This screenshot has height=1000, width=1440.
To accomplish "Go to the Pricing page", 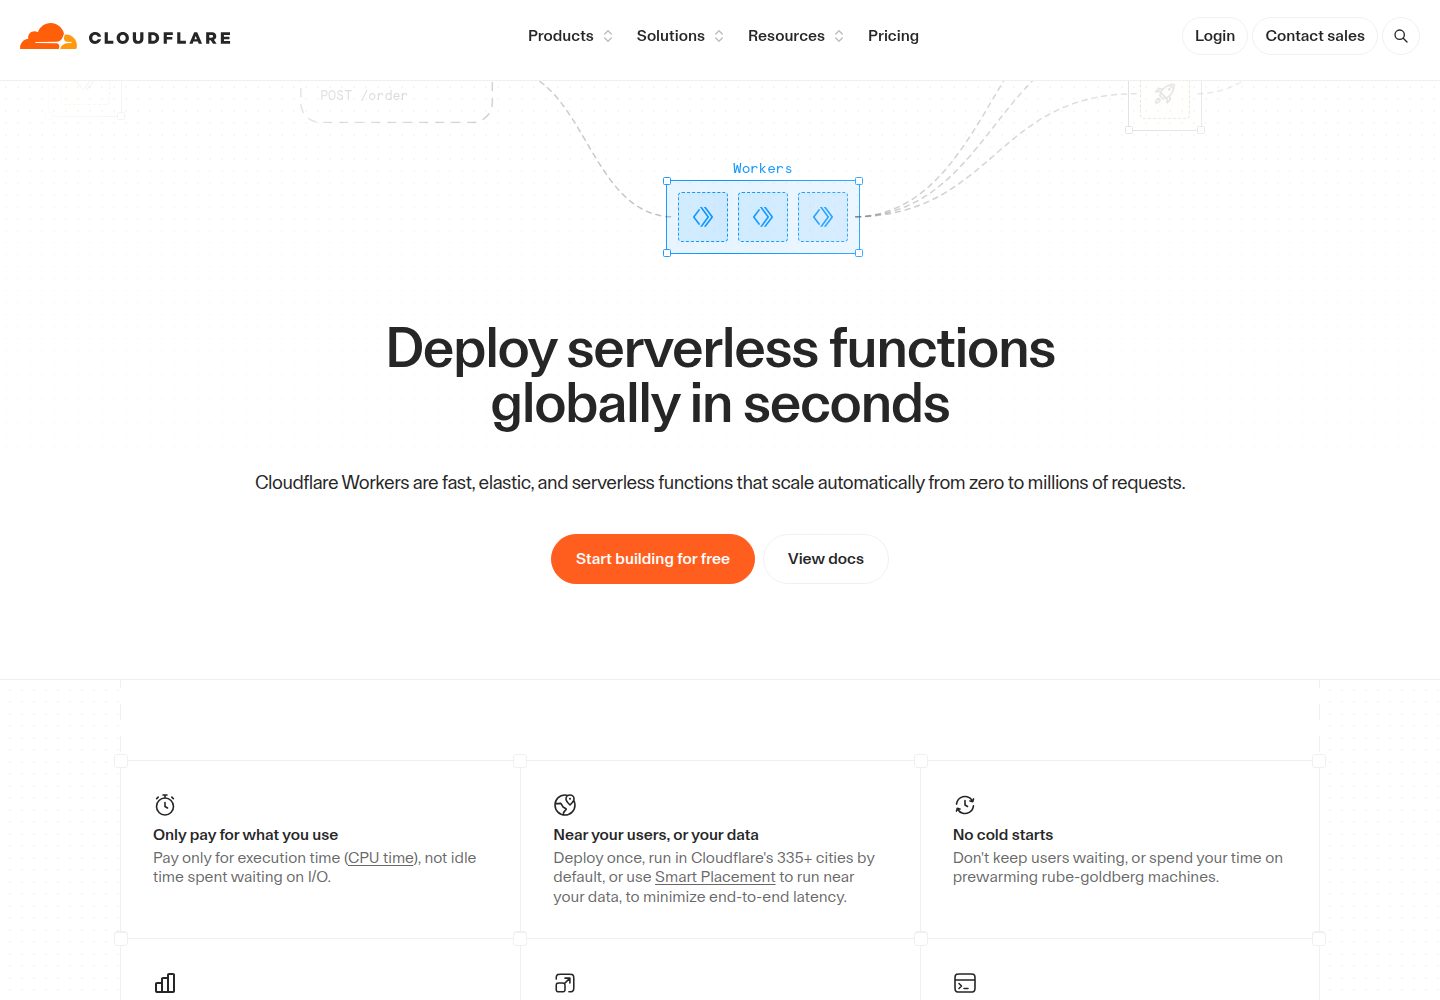I will tap(893, 36).
